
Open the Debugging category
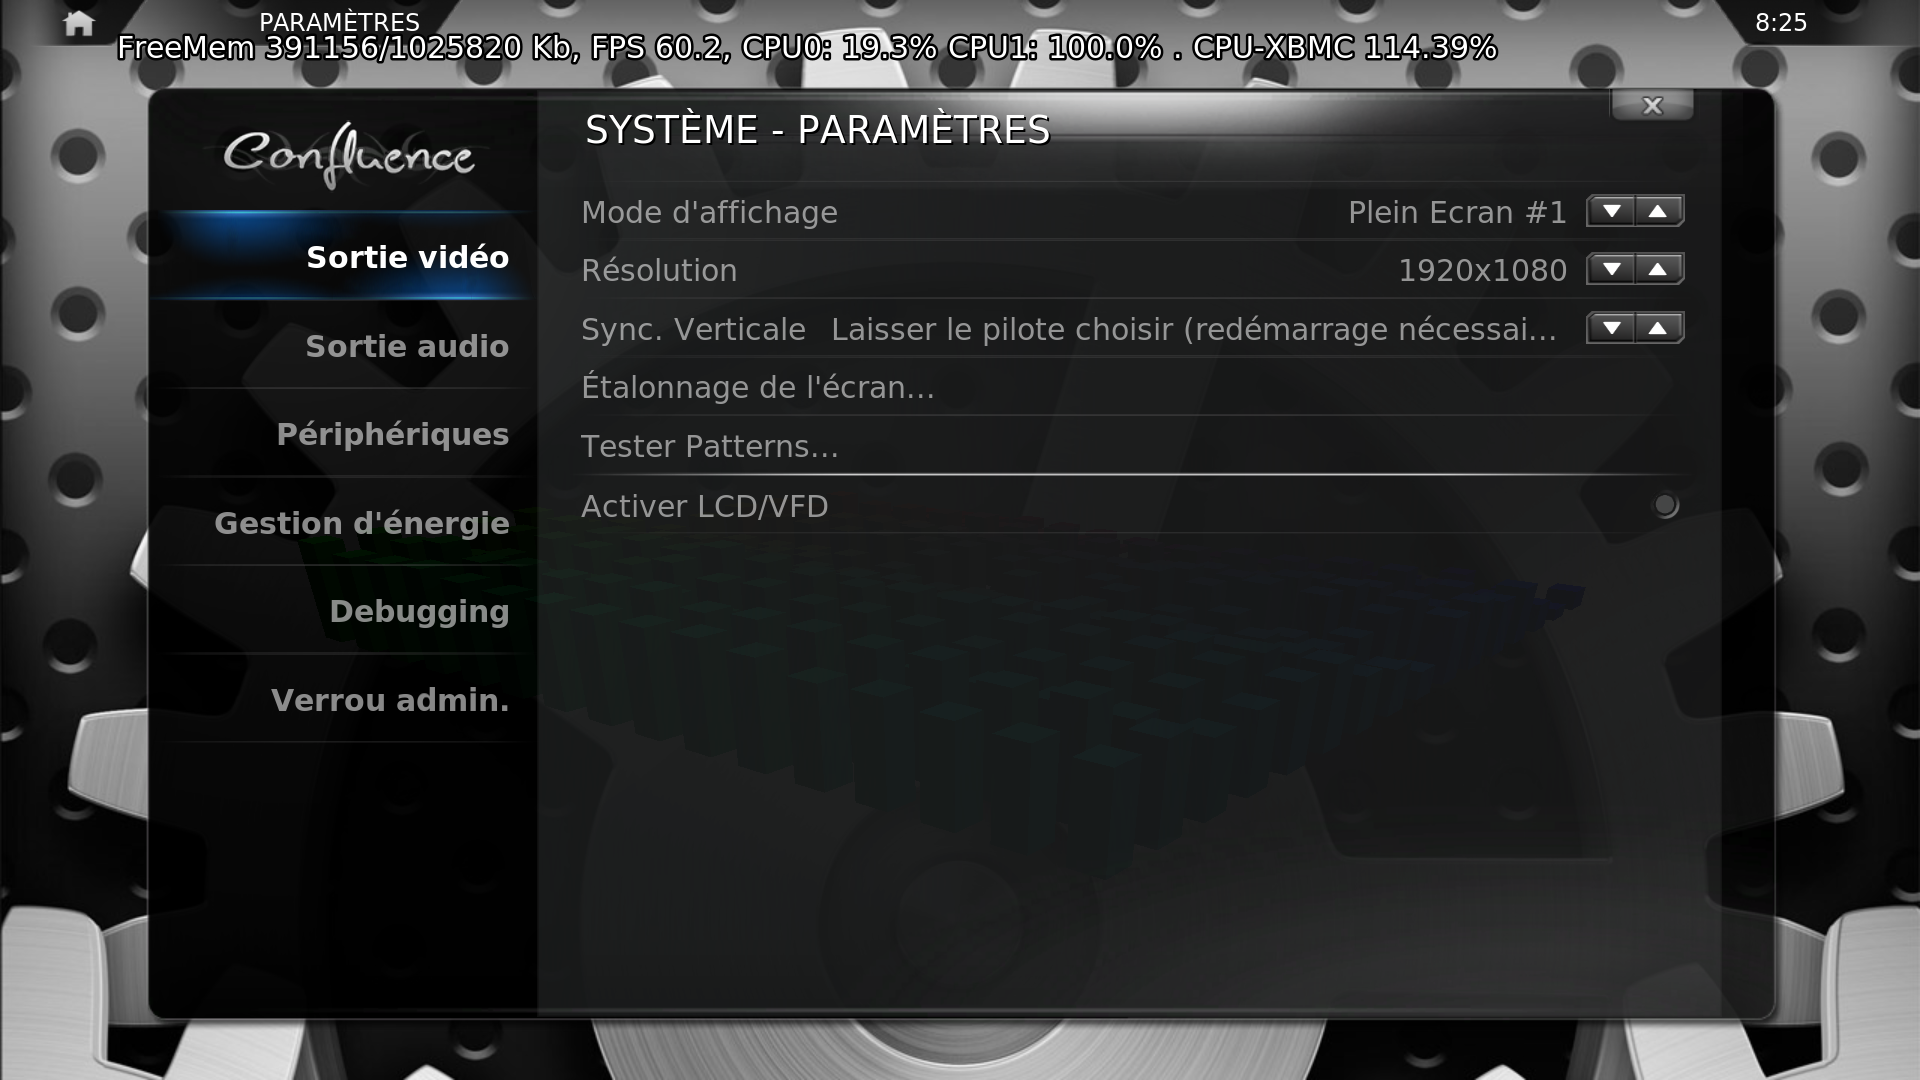[x=343, y=611]
